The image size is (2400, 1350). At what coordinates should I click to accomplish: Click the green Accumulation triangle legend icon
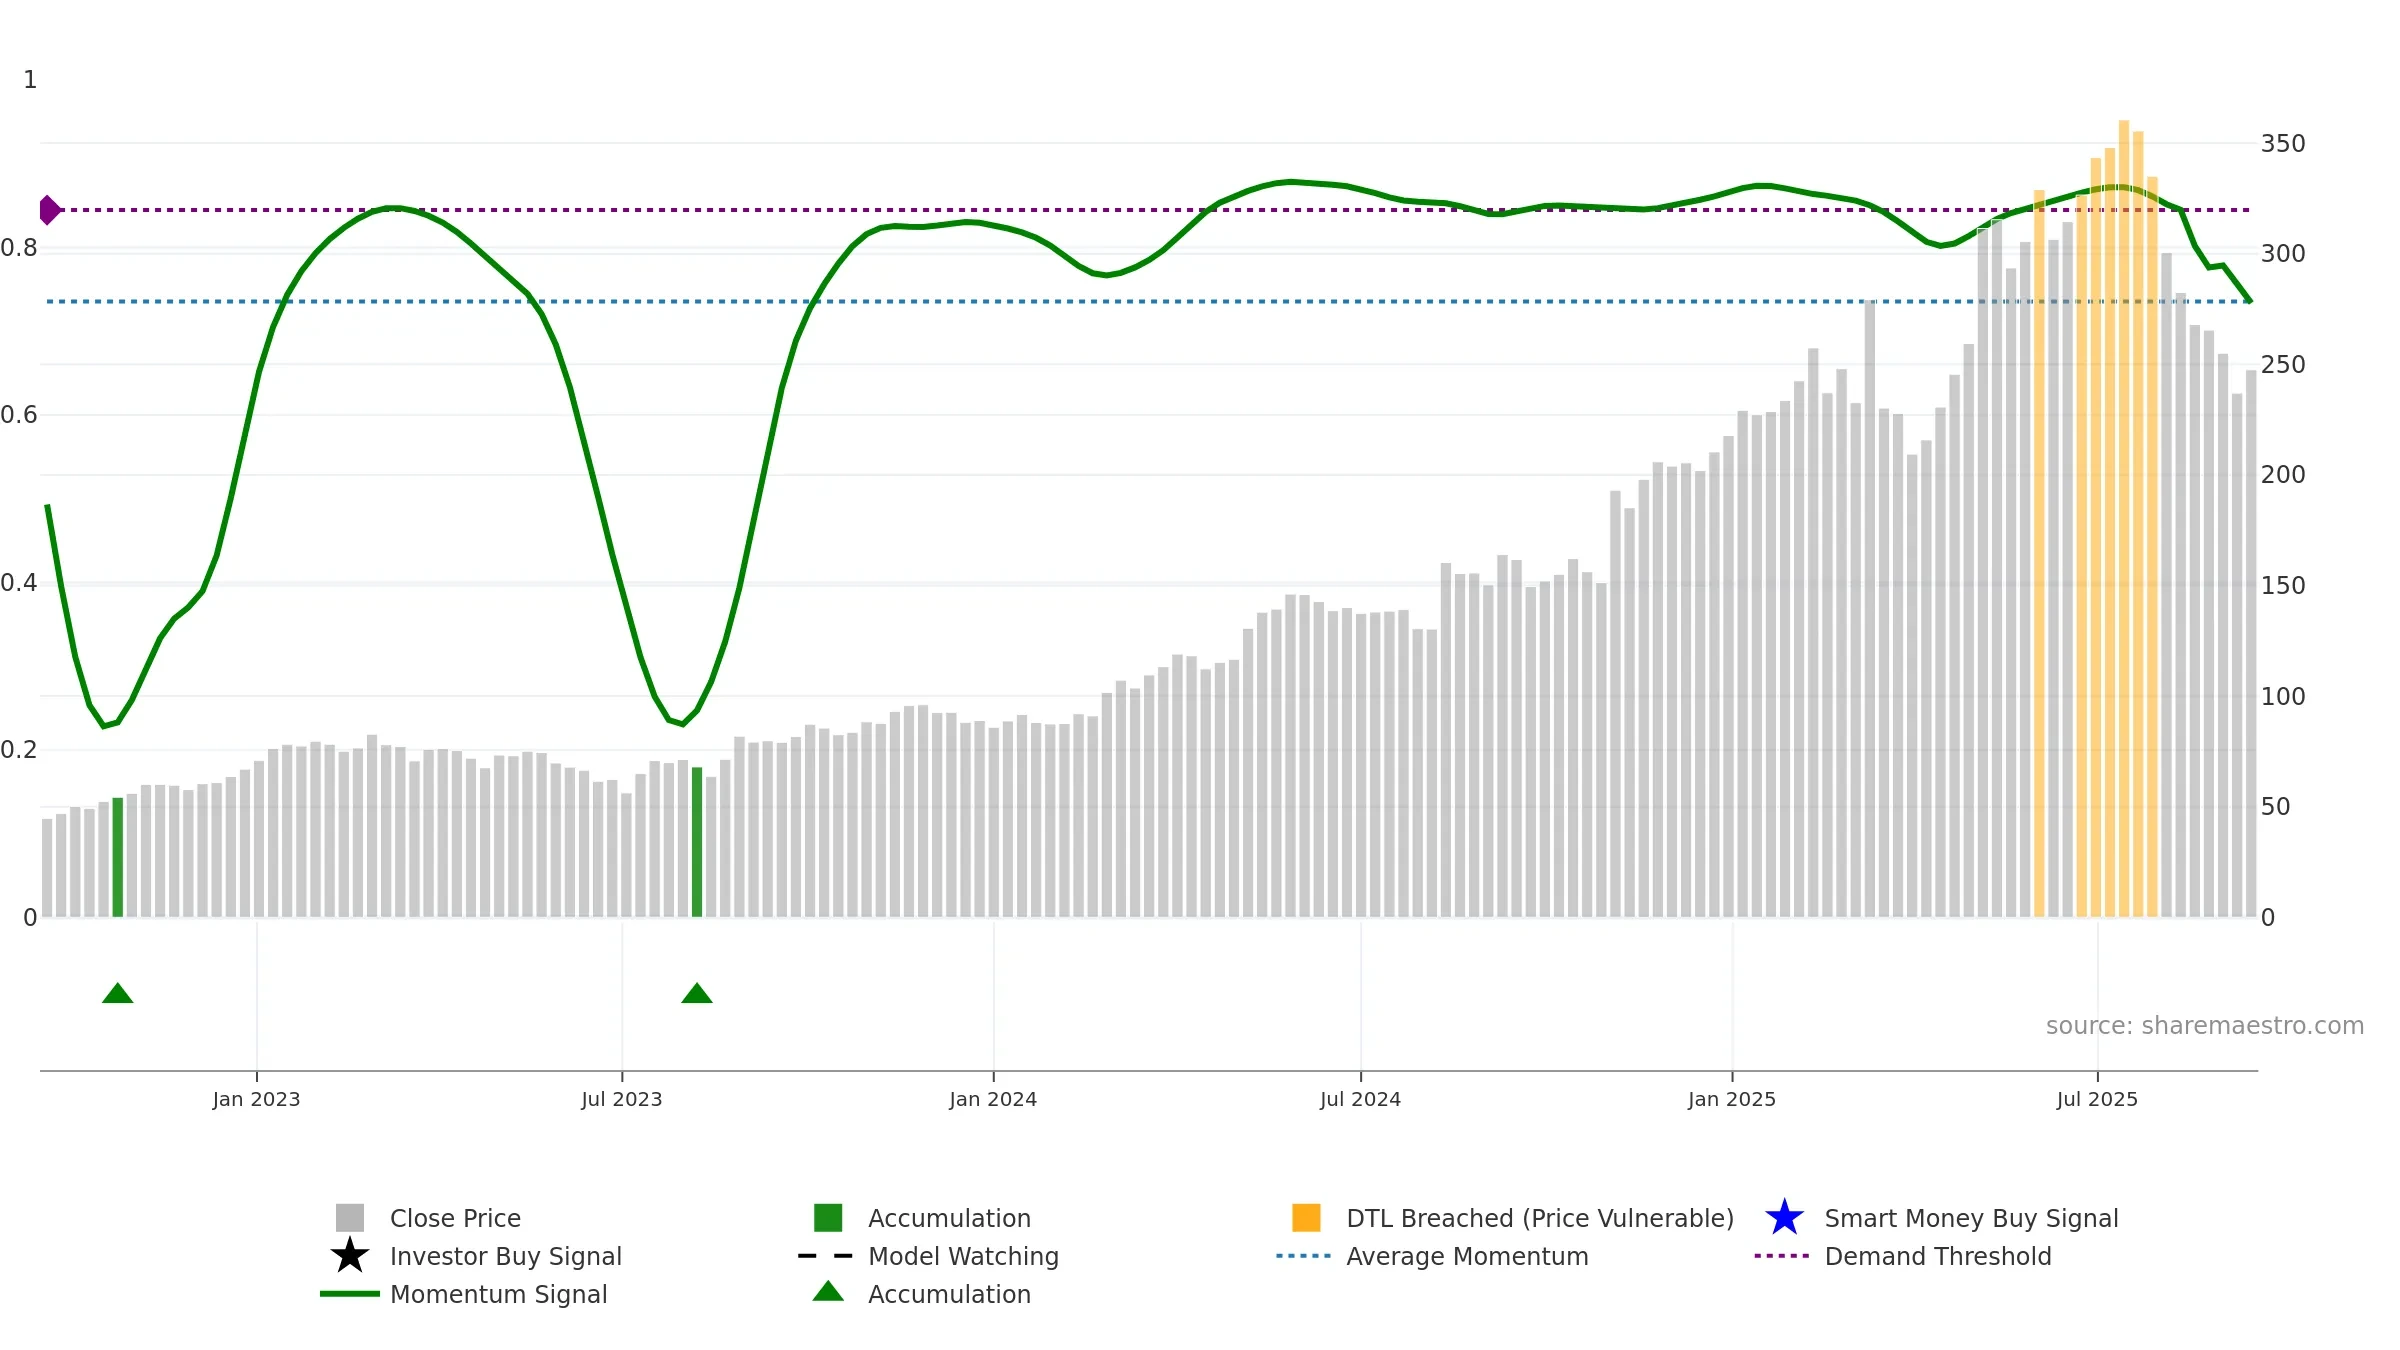(828, 1292)
